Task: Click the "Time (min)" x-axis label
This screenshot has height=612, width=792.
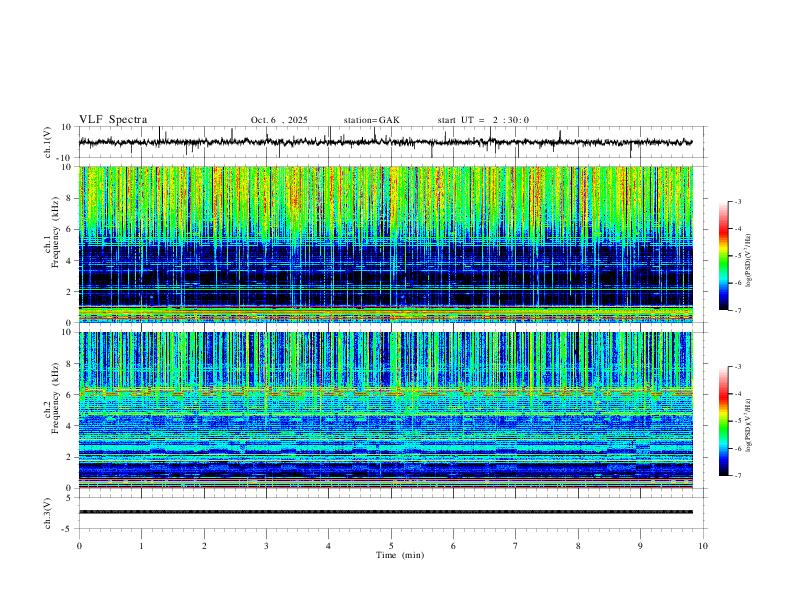Action: click(400, 555)
